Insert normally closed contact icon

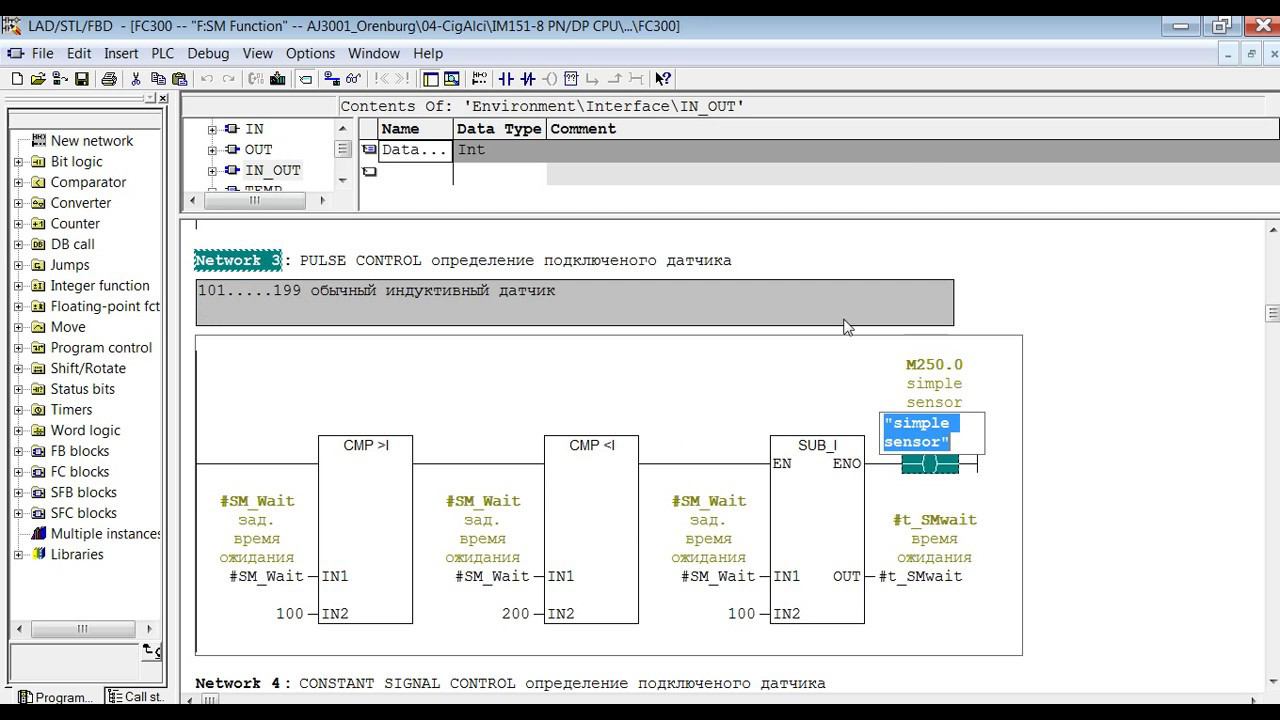527,79
